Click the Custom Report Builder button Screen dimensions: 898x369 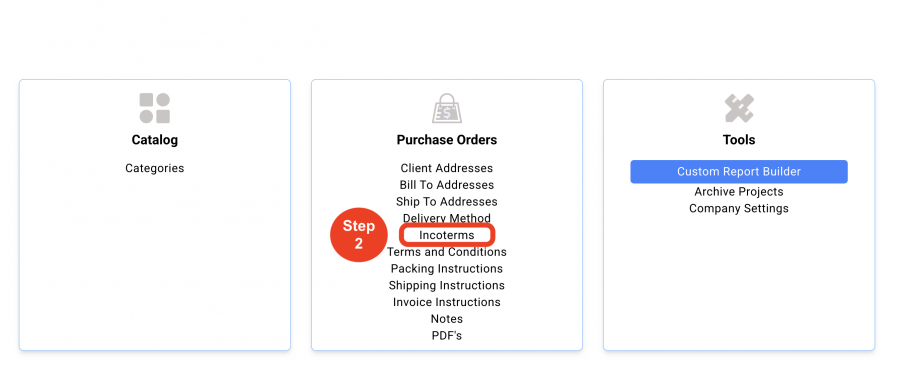pyautogui.click(x=739, y=172)
